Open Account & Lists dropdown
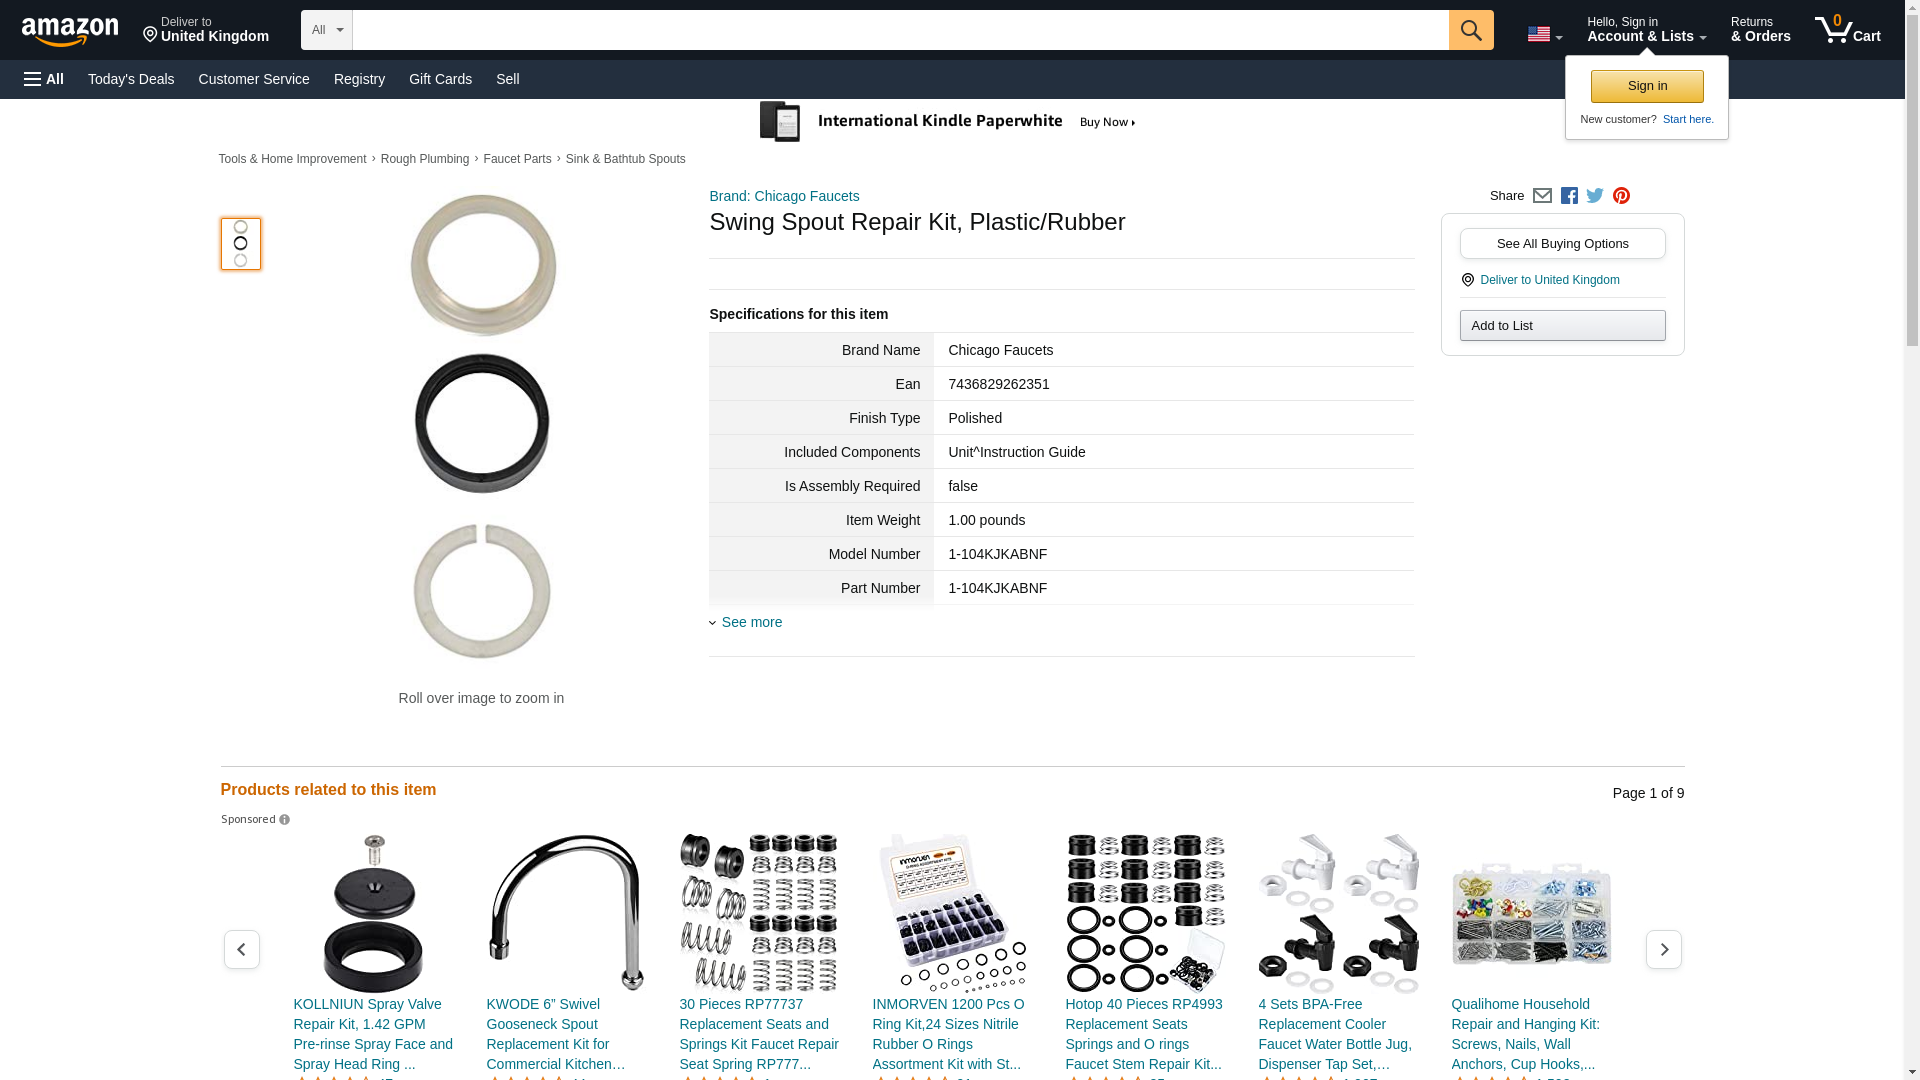Screen dimensions: 1920x1080 [x=1645, y=30]
